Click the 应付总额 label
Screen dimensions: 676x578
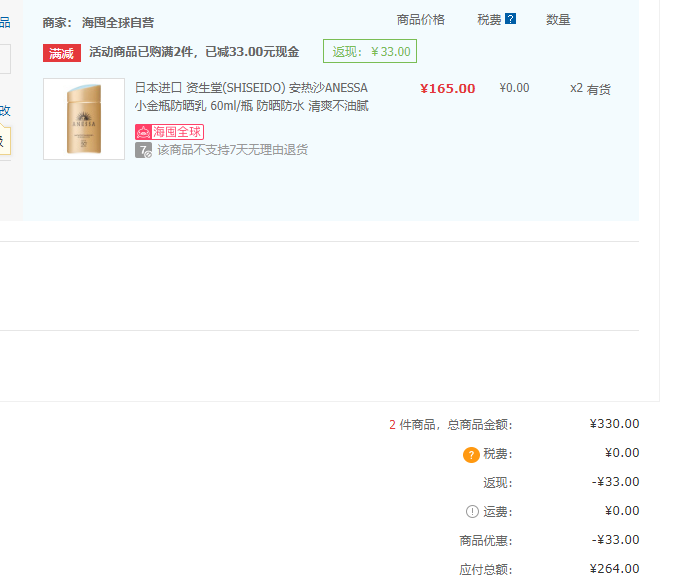[486, 569]
